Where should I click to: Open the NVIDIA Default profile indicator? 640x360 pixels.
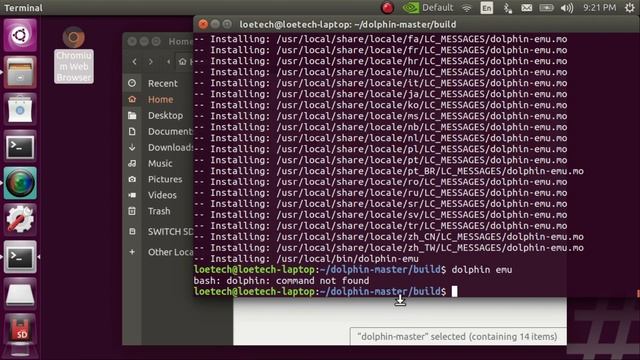pos(428,7)
